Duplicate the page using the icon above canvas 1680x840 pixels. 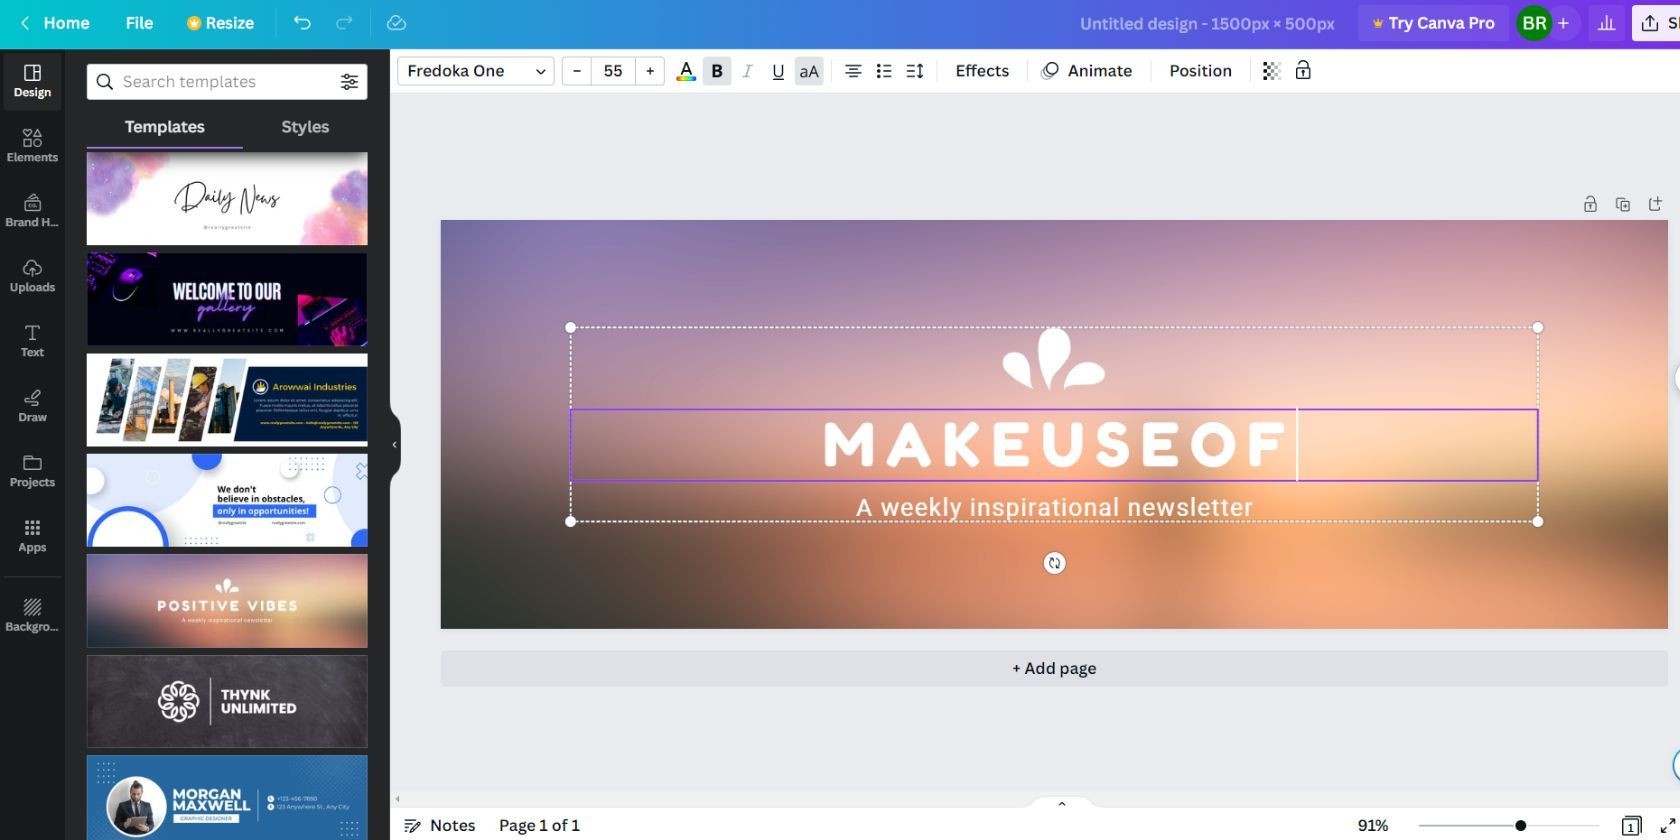pos(1623,204)
